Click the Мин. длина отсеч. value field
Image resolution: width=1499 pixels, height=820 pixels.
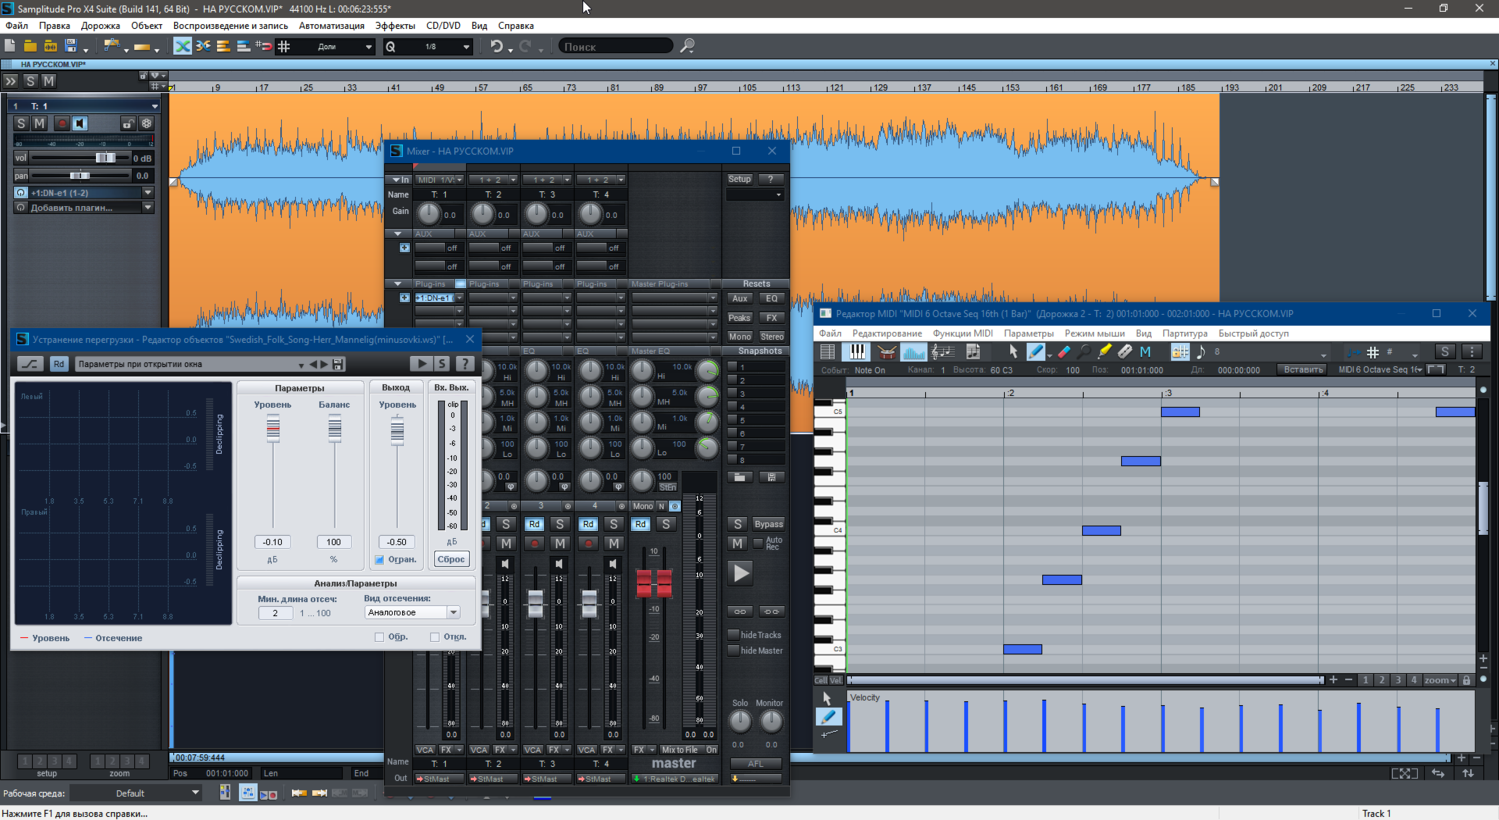tap(275, 613)
